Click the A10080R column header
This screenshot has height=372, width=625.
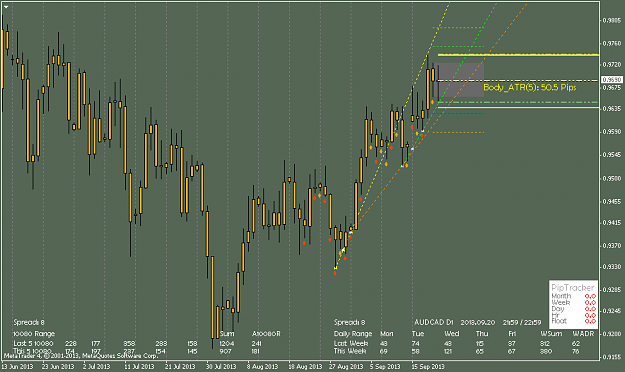[266, 334]
